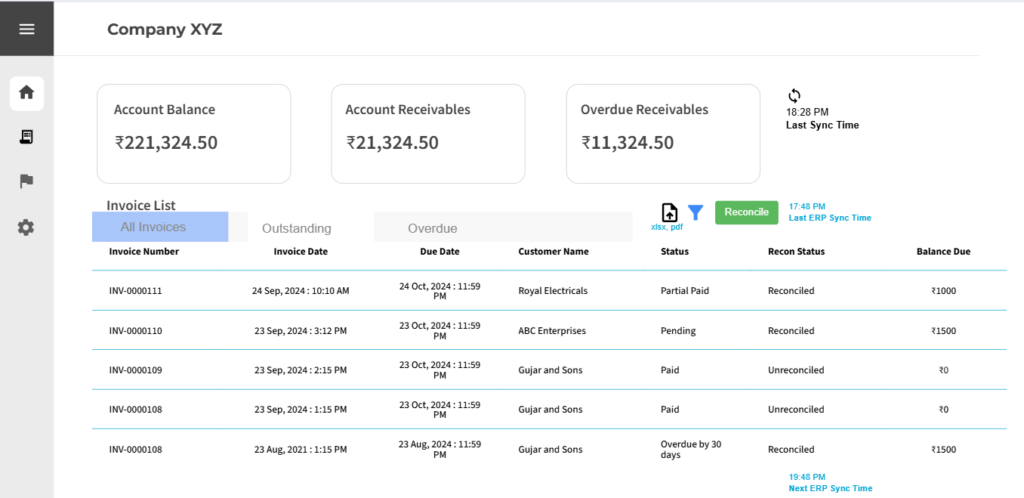Image resolution: width=1024 pixels, height=498 pixels.
Task: Sort by the Due Date column header
Action: [440, 252]
